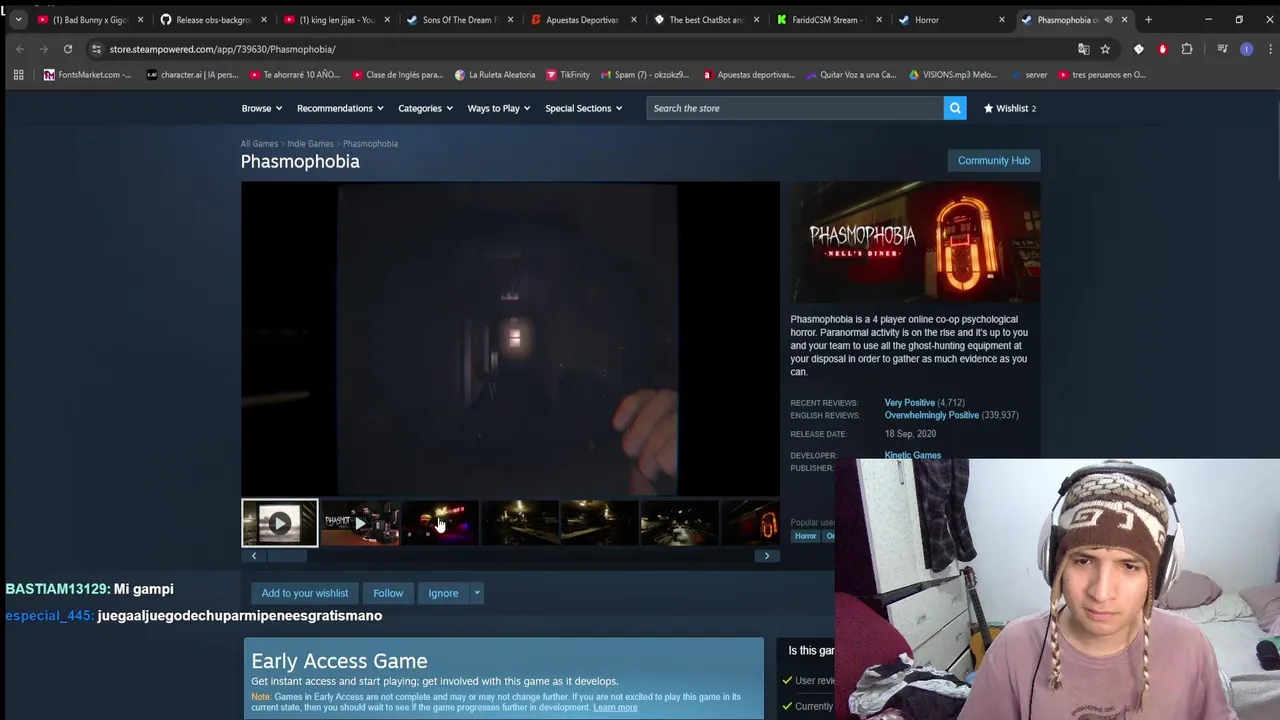Click Add to your wishlist
Image resolution: width=1280 pixels, height=720 pixels.
305,593
